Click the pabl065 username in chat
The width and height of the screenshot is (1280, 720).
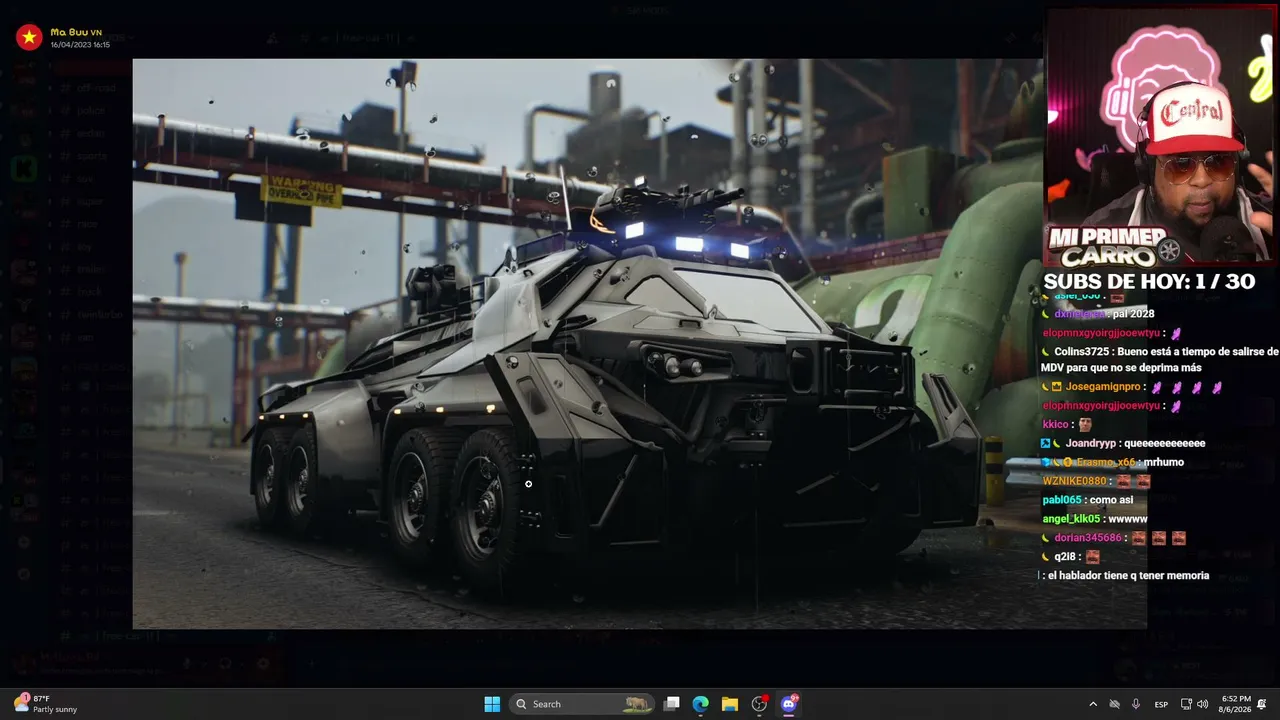tap(1062, 500)
